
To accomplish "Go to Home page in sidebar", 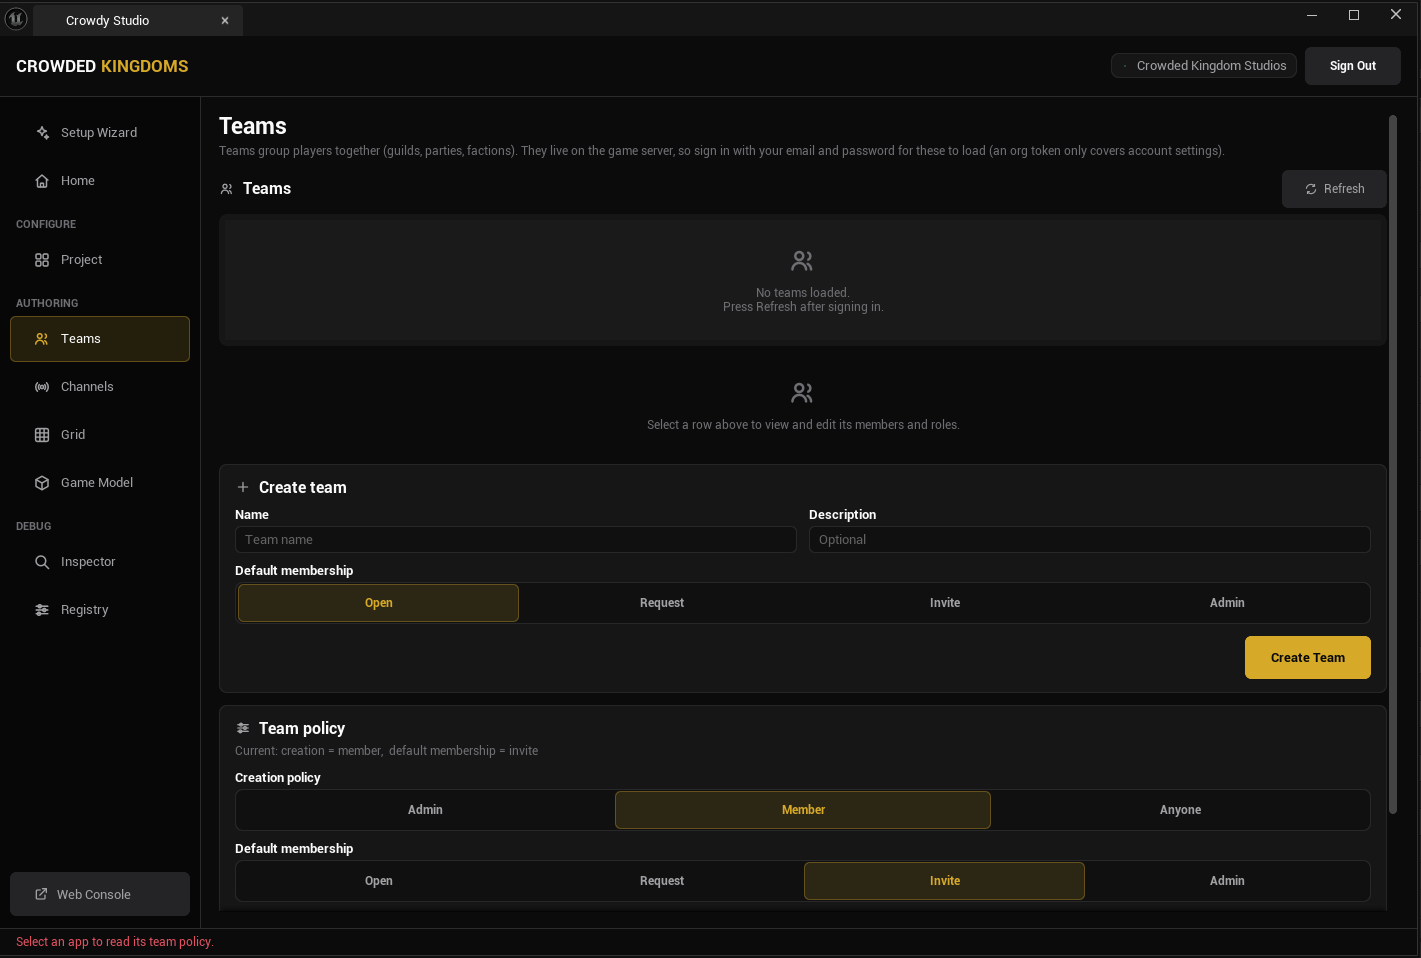I will point(100,181).
